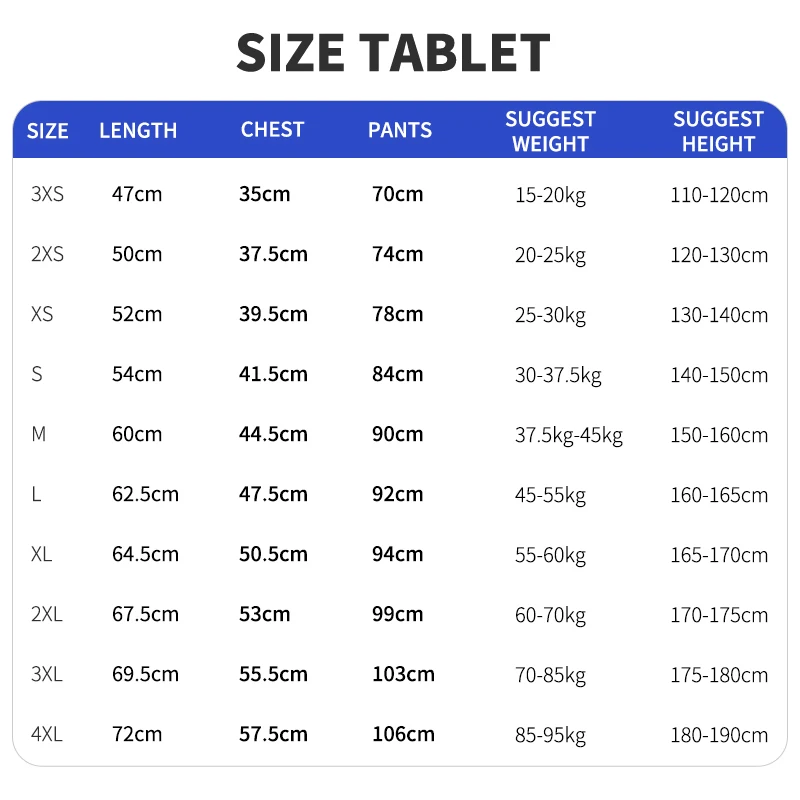Click the SIZE TABLET title
The width and height of the screenshot is (800, 800).
[393, 53]
